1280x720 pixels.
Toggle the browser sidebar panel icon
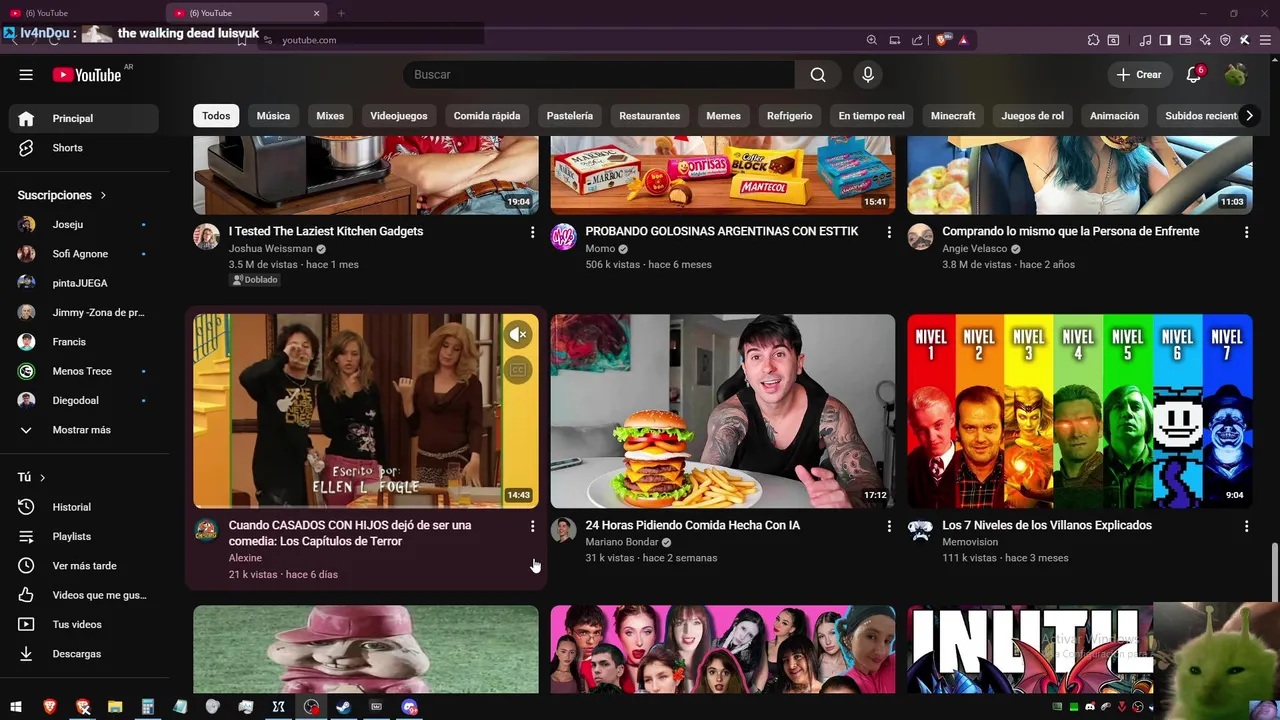click(x=1165, y=40)
